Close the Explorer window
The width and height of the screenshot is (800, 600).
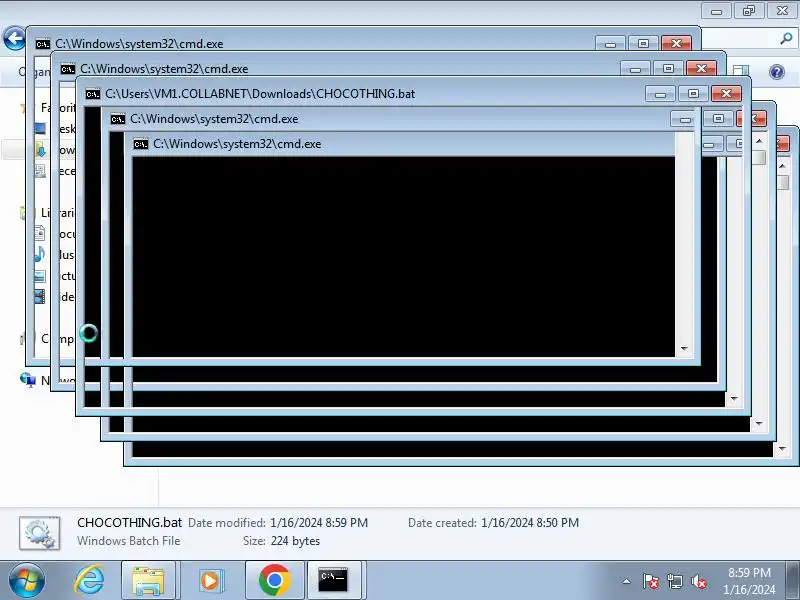coord(782,11)
